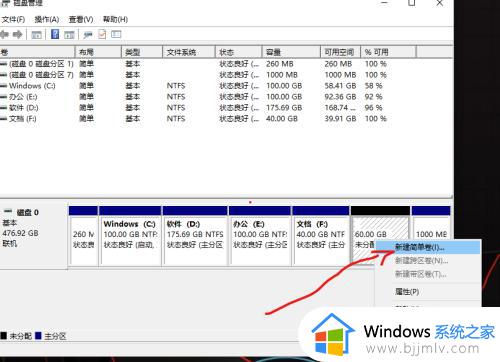Click the drive icon of 磁盘分区 7 row
Screen dimensions: 500x362
[x=4, y=75]
